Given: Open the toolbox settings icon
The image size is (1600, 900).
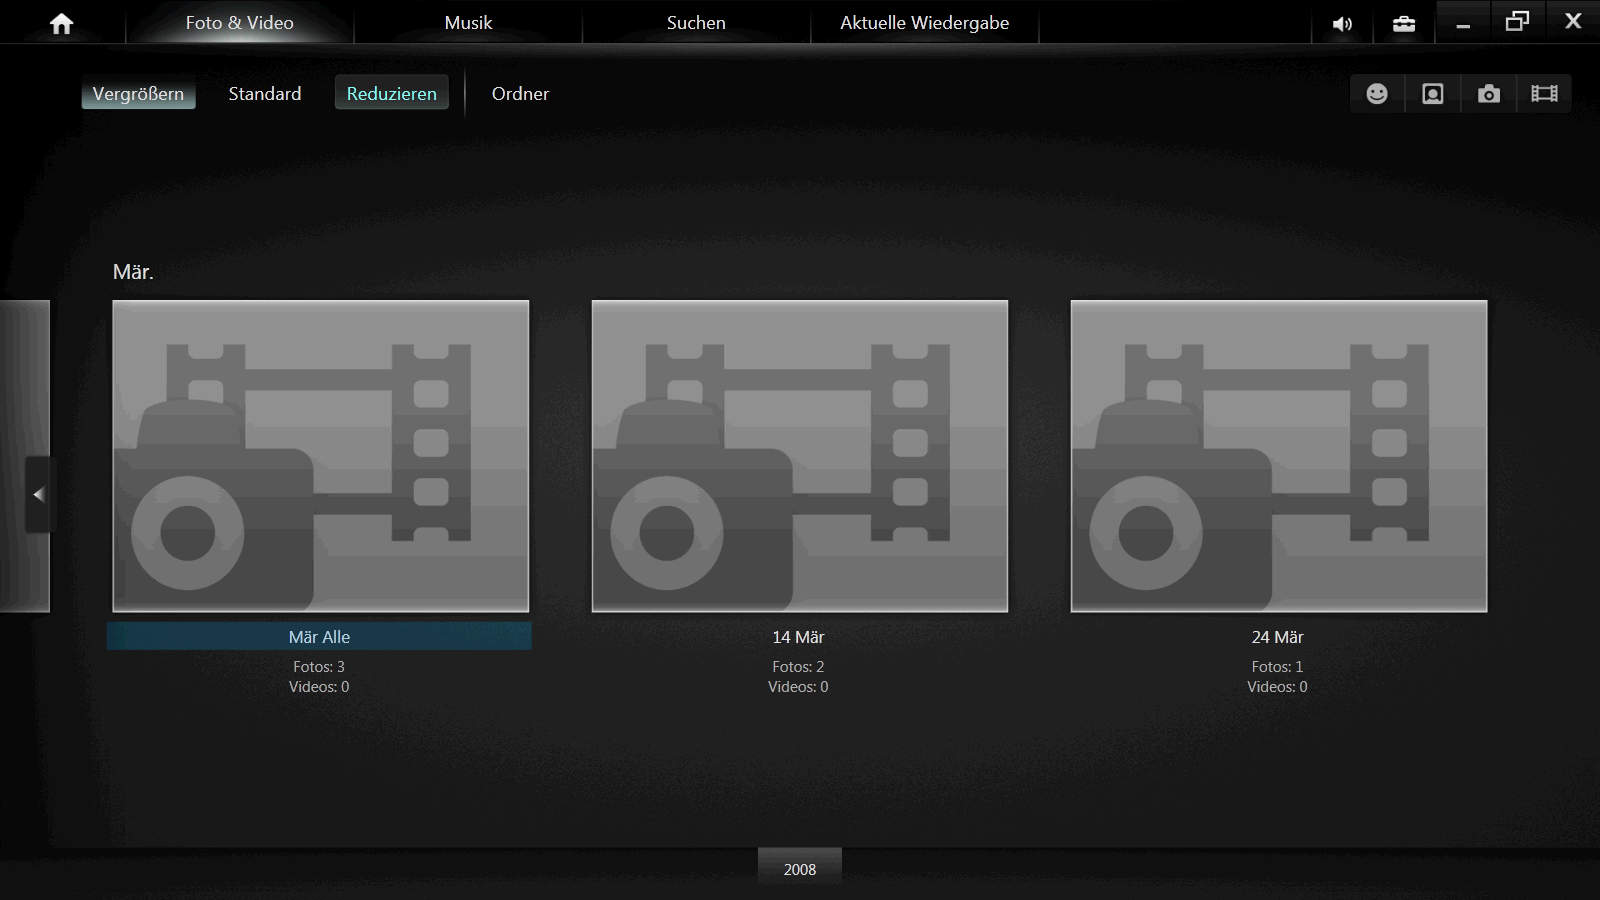Looking at the screenshot, I should click(1404, 24).
